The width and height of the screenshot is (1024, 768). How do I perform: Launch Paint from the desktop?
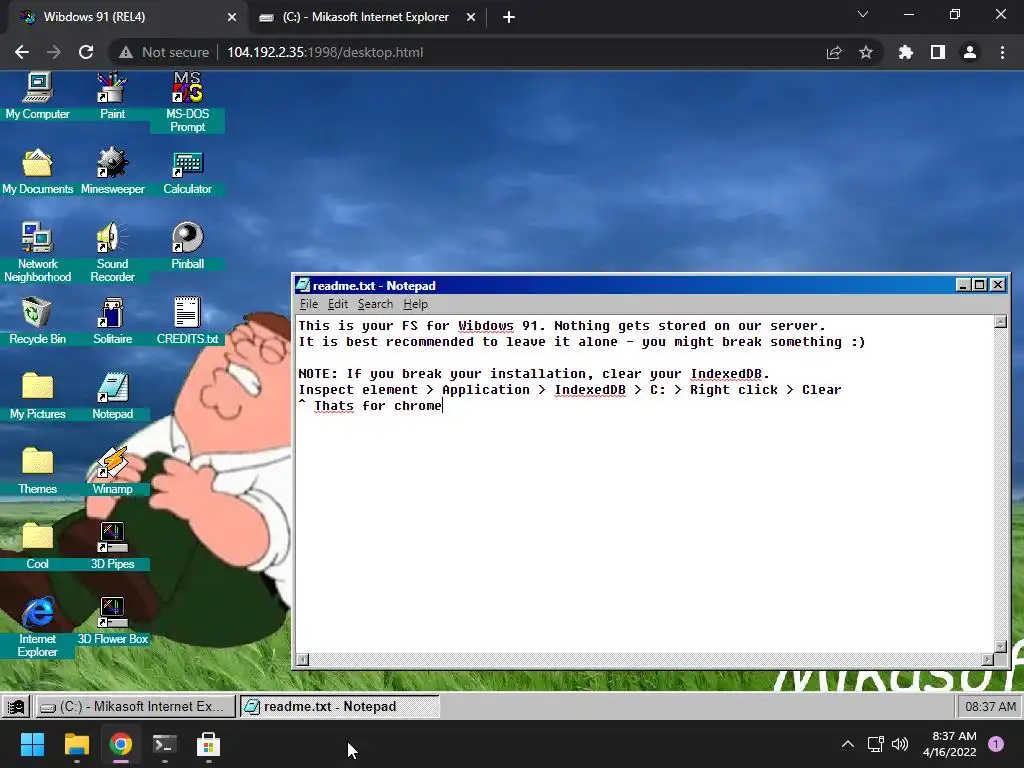tap(112, 97)
